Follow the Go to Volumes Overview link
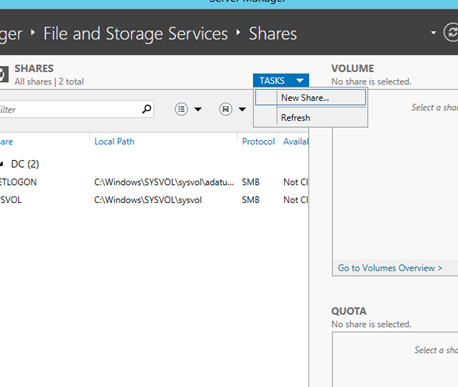This screenshot has height=387, width=458. click(390, 268)
